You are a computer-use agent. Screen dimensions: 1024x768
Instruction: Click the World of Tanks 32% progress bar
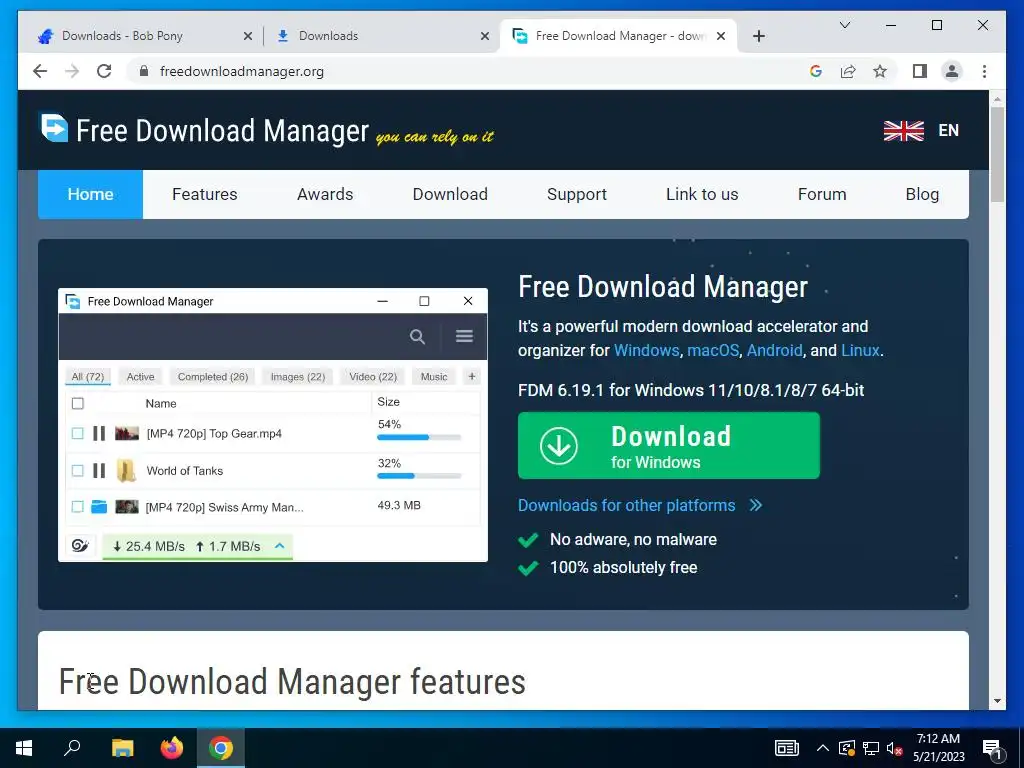click(x=419, y=476)
